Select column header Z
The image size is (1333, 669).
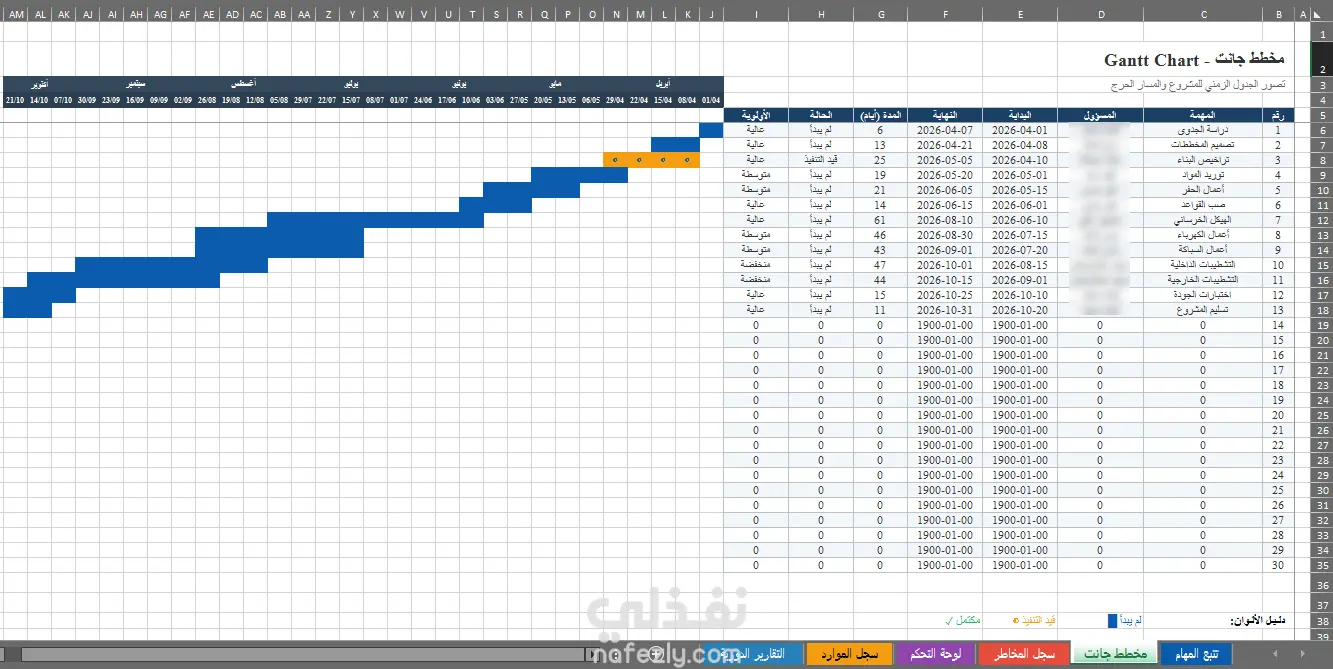(x=328, y=14)
